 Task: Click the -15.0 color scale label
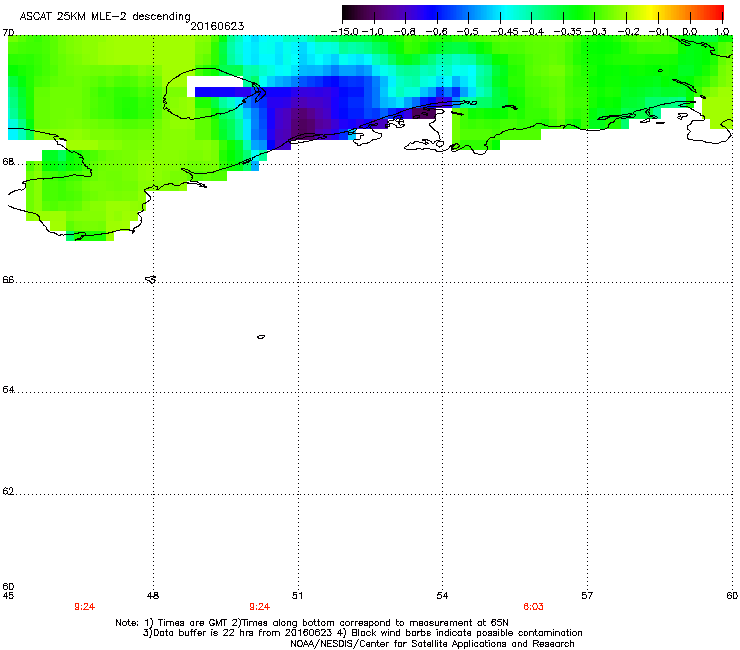(x=344, y=32)
